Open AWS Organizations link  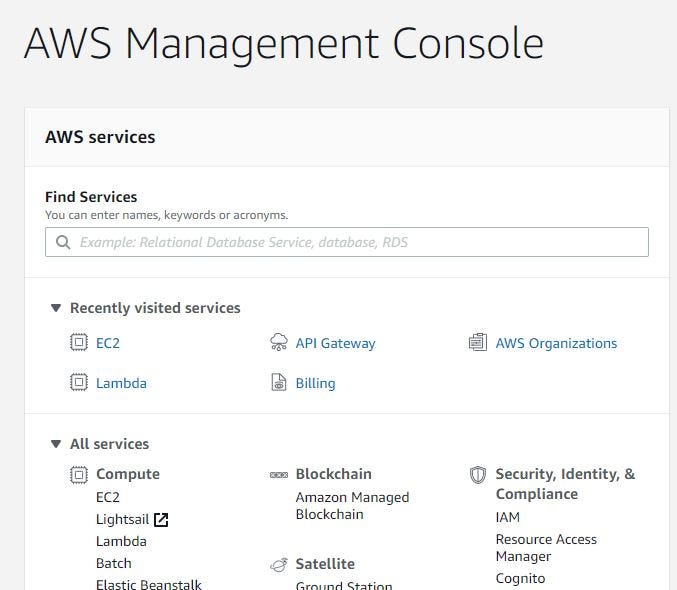[556, 343]
